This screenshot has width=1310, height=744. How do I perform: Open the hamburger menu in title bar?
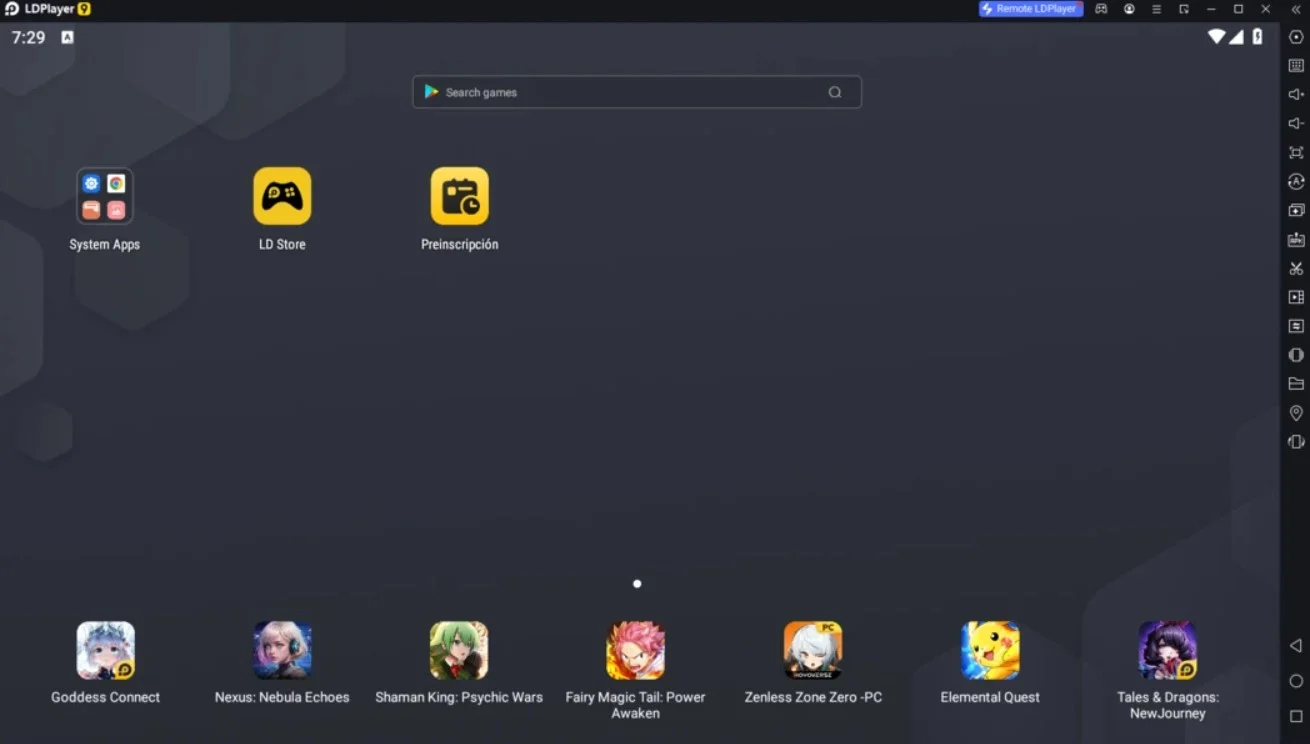click(1156, 9)
